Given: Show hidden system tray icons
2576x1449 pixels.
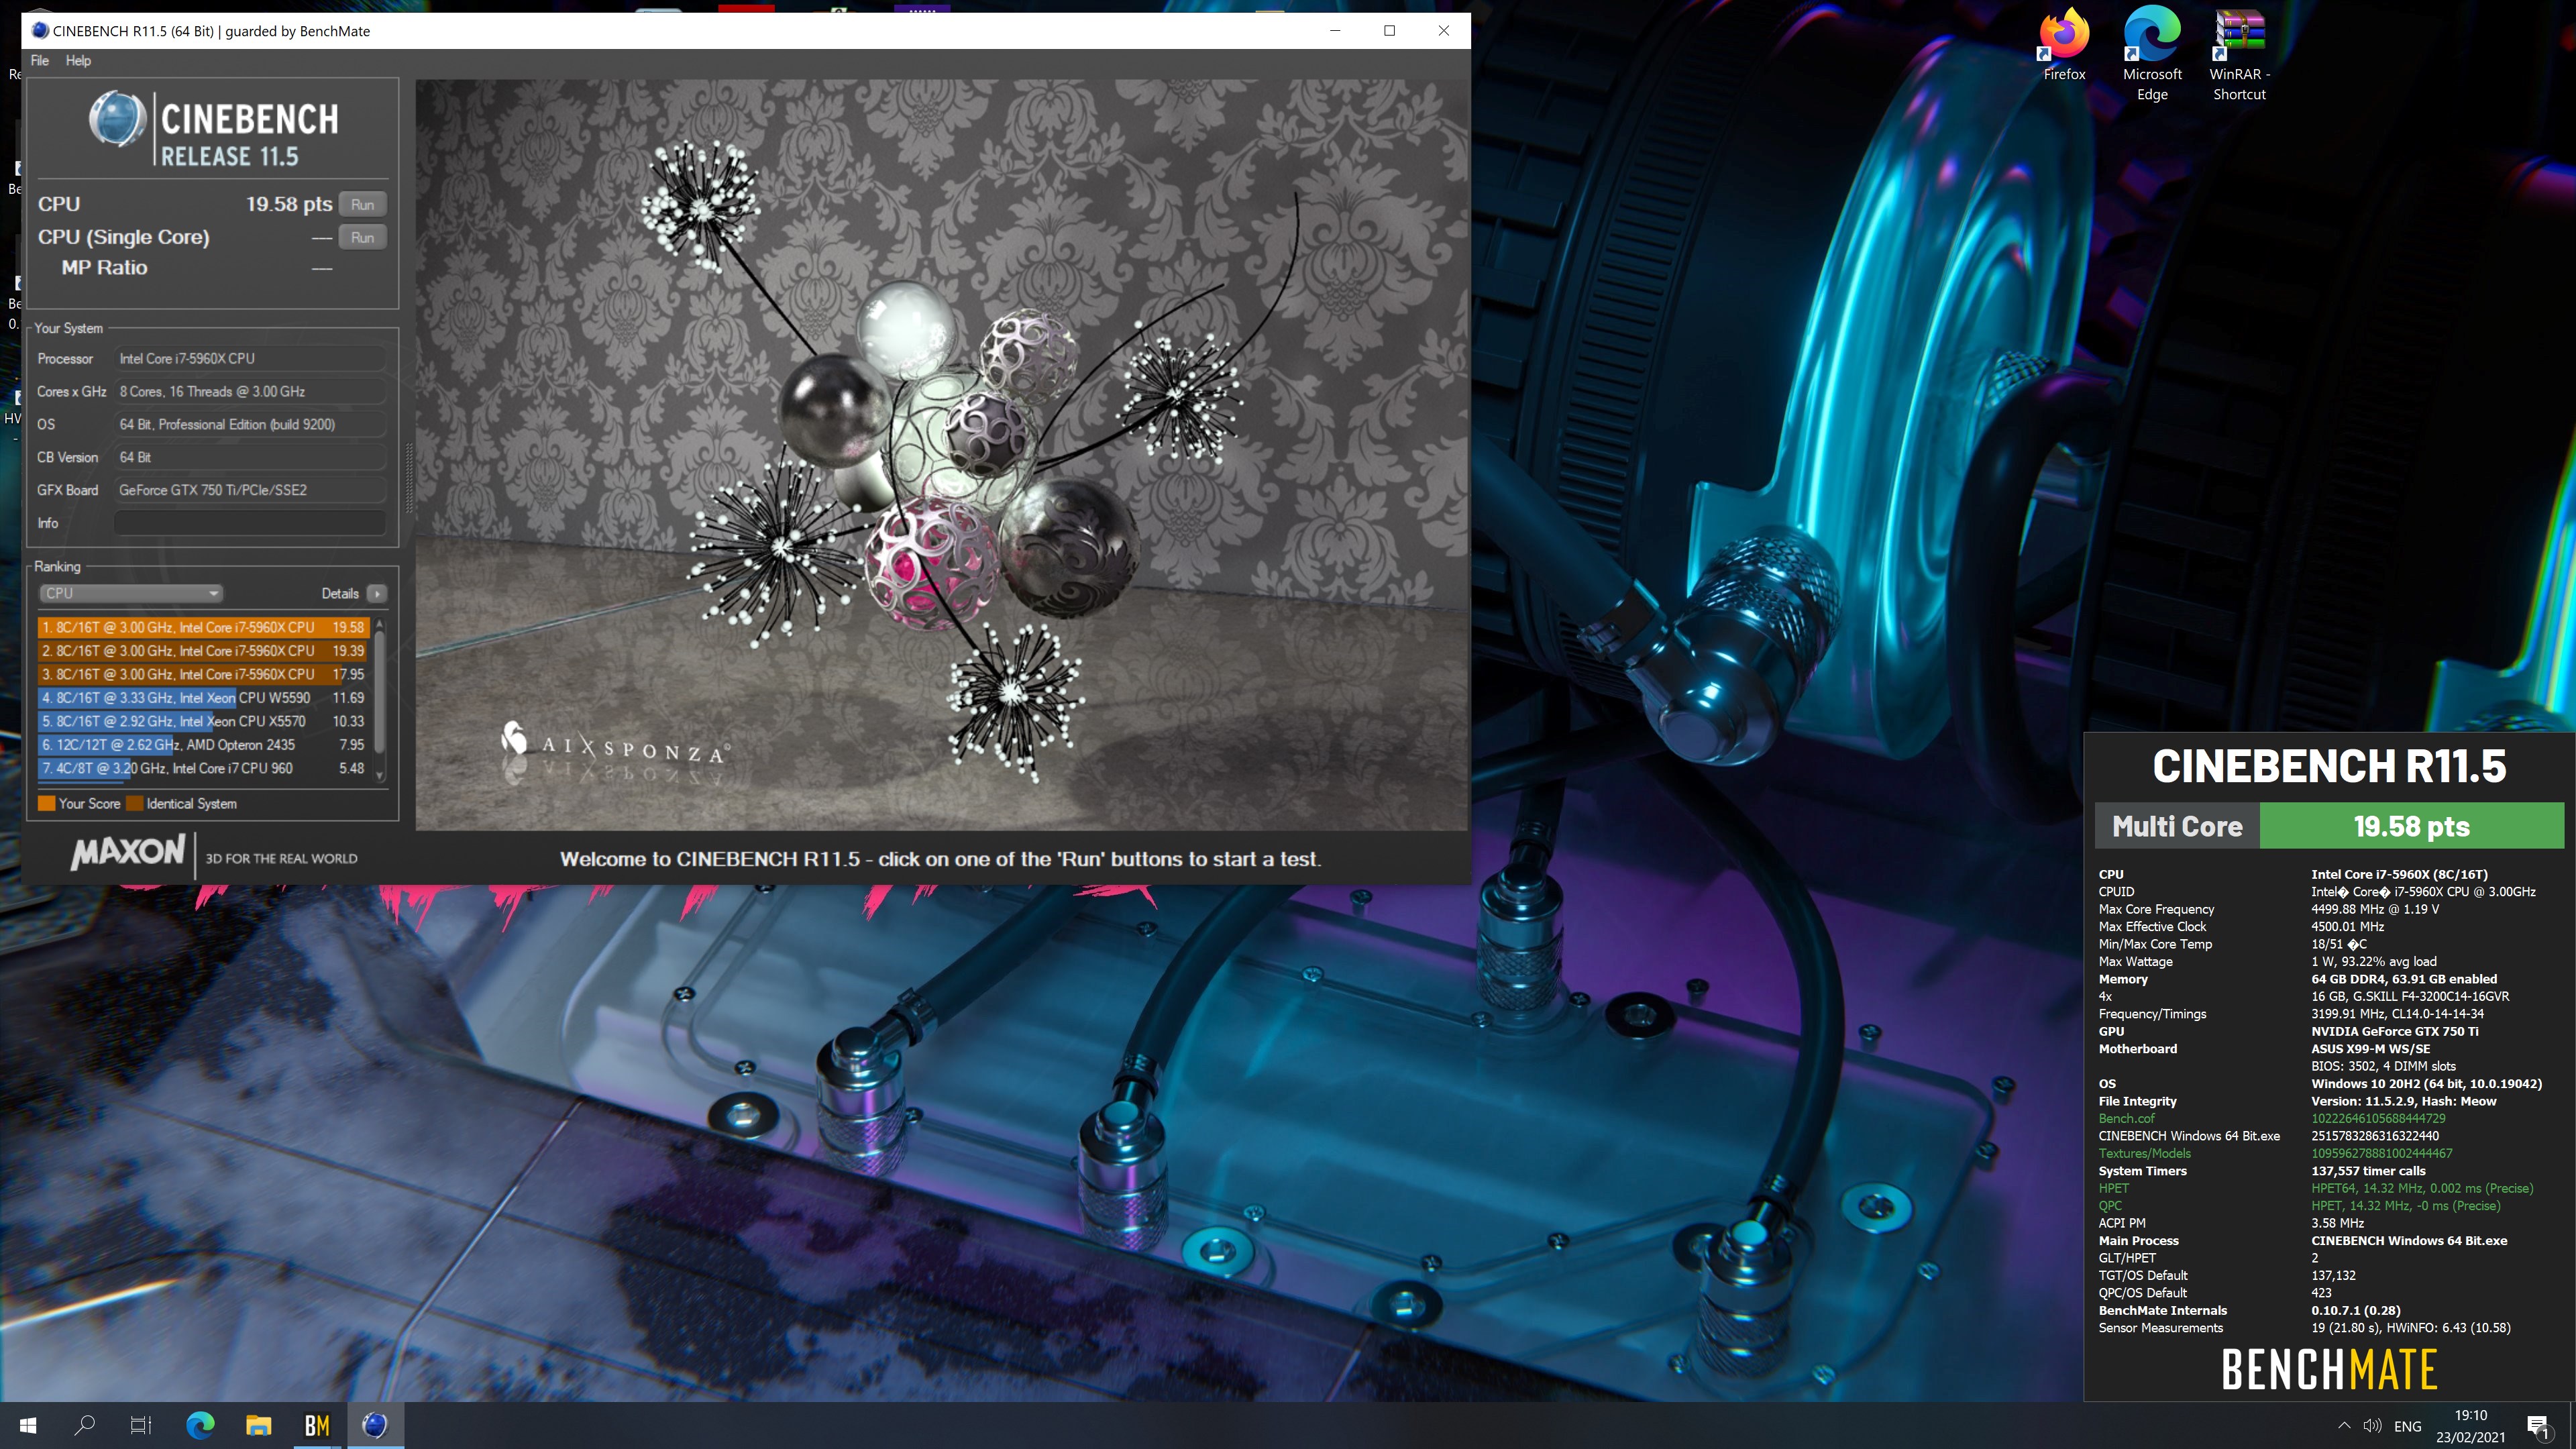Looking at the screenshot, I should pos(2344,1426).
